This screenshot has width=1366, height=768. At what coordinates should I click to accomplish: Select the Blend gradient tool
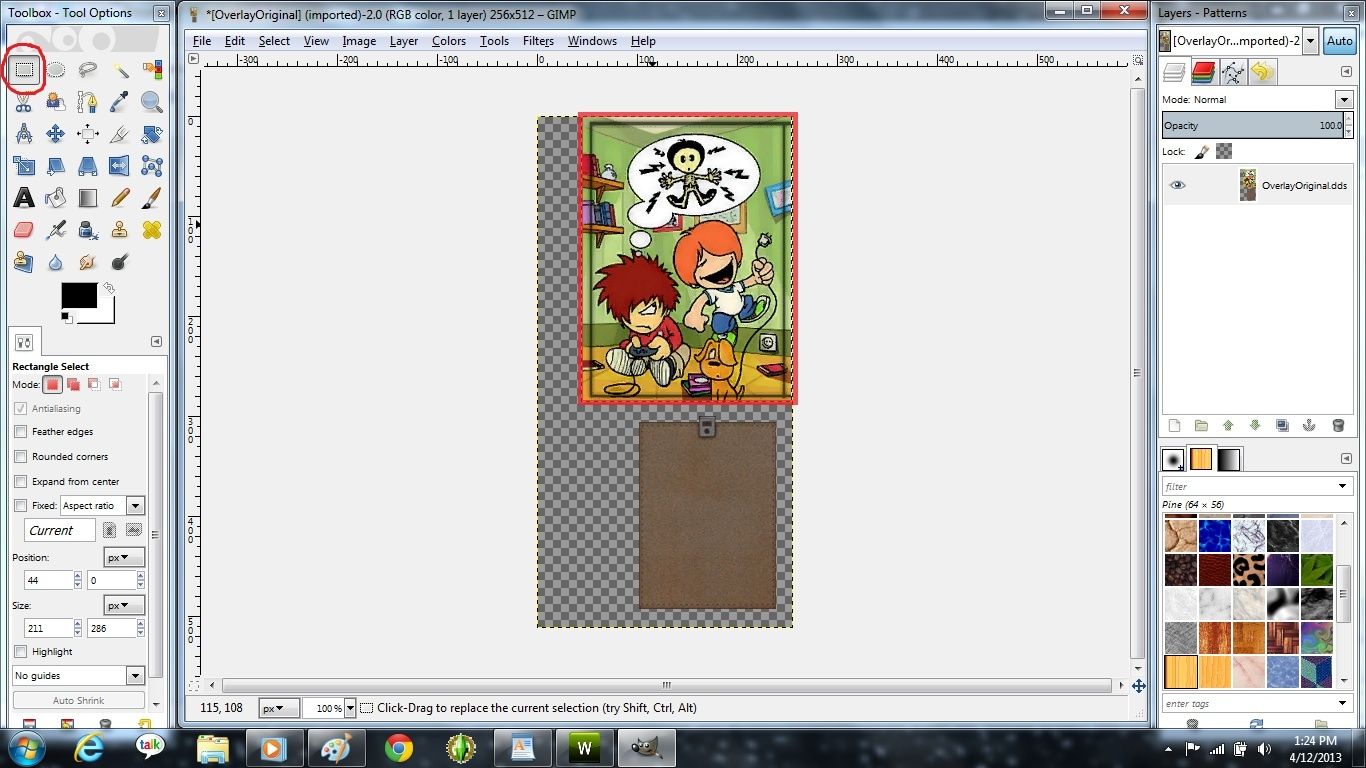(88, 198)
